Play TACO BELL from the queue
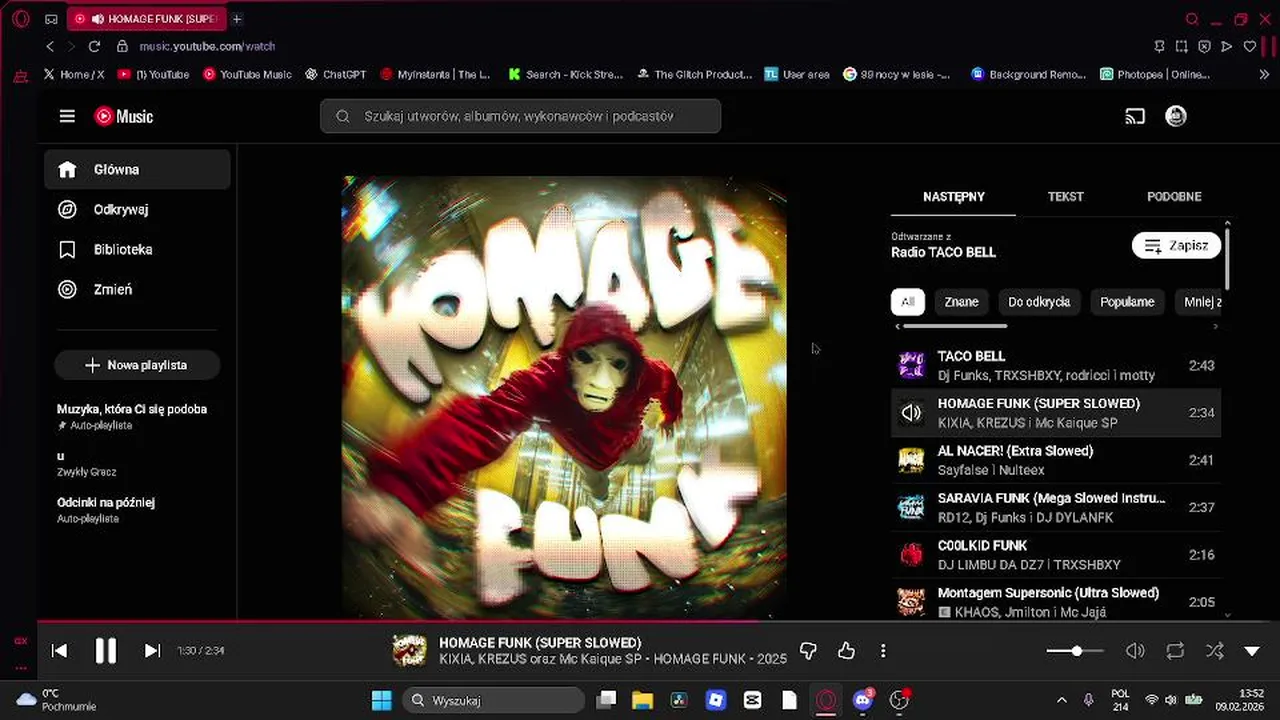Viewport: 1280px width, 720px height. click(1056, 365)
